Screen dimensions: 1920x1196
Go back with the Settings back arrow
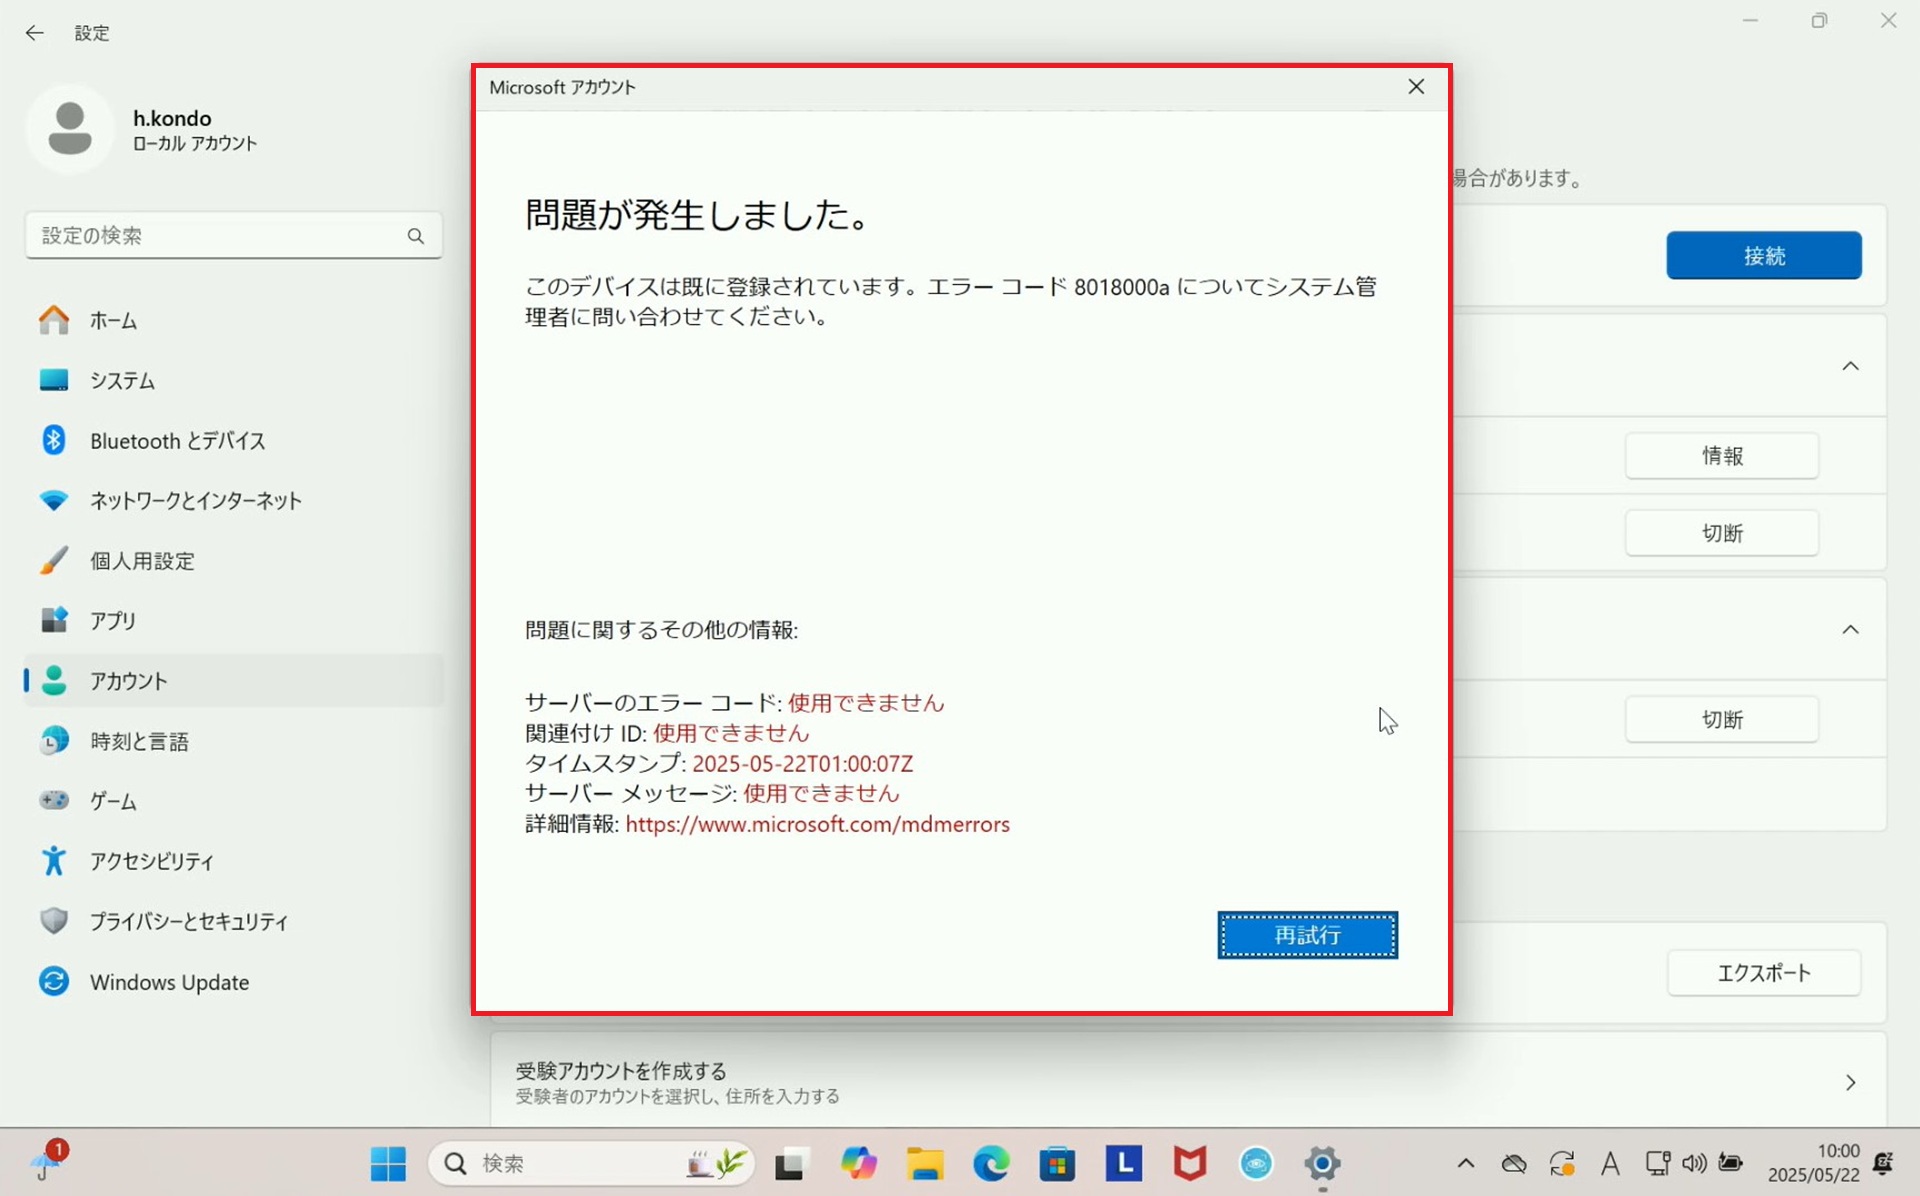35,33
